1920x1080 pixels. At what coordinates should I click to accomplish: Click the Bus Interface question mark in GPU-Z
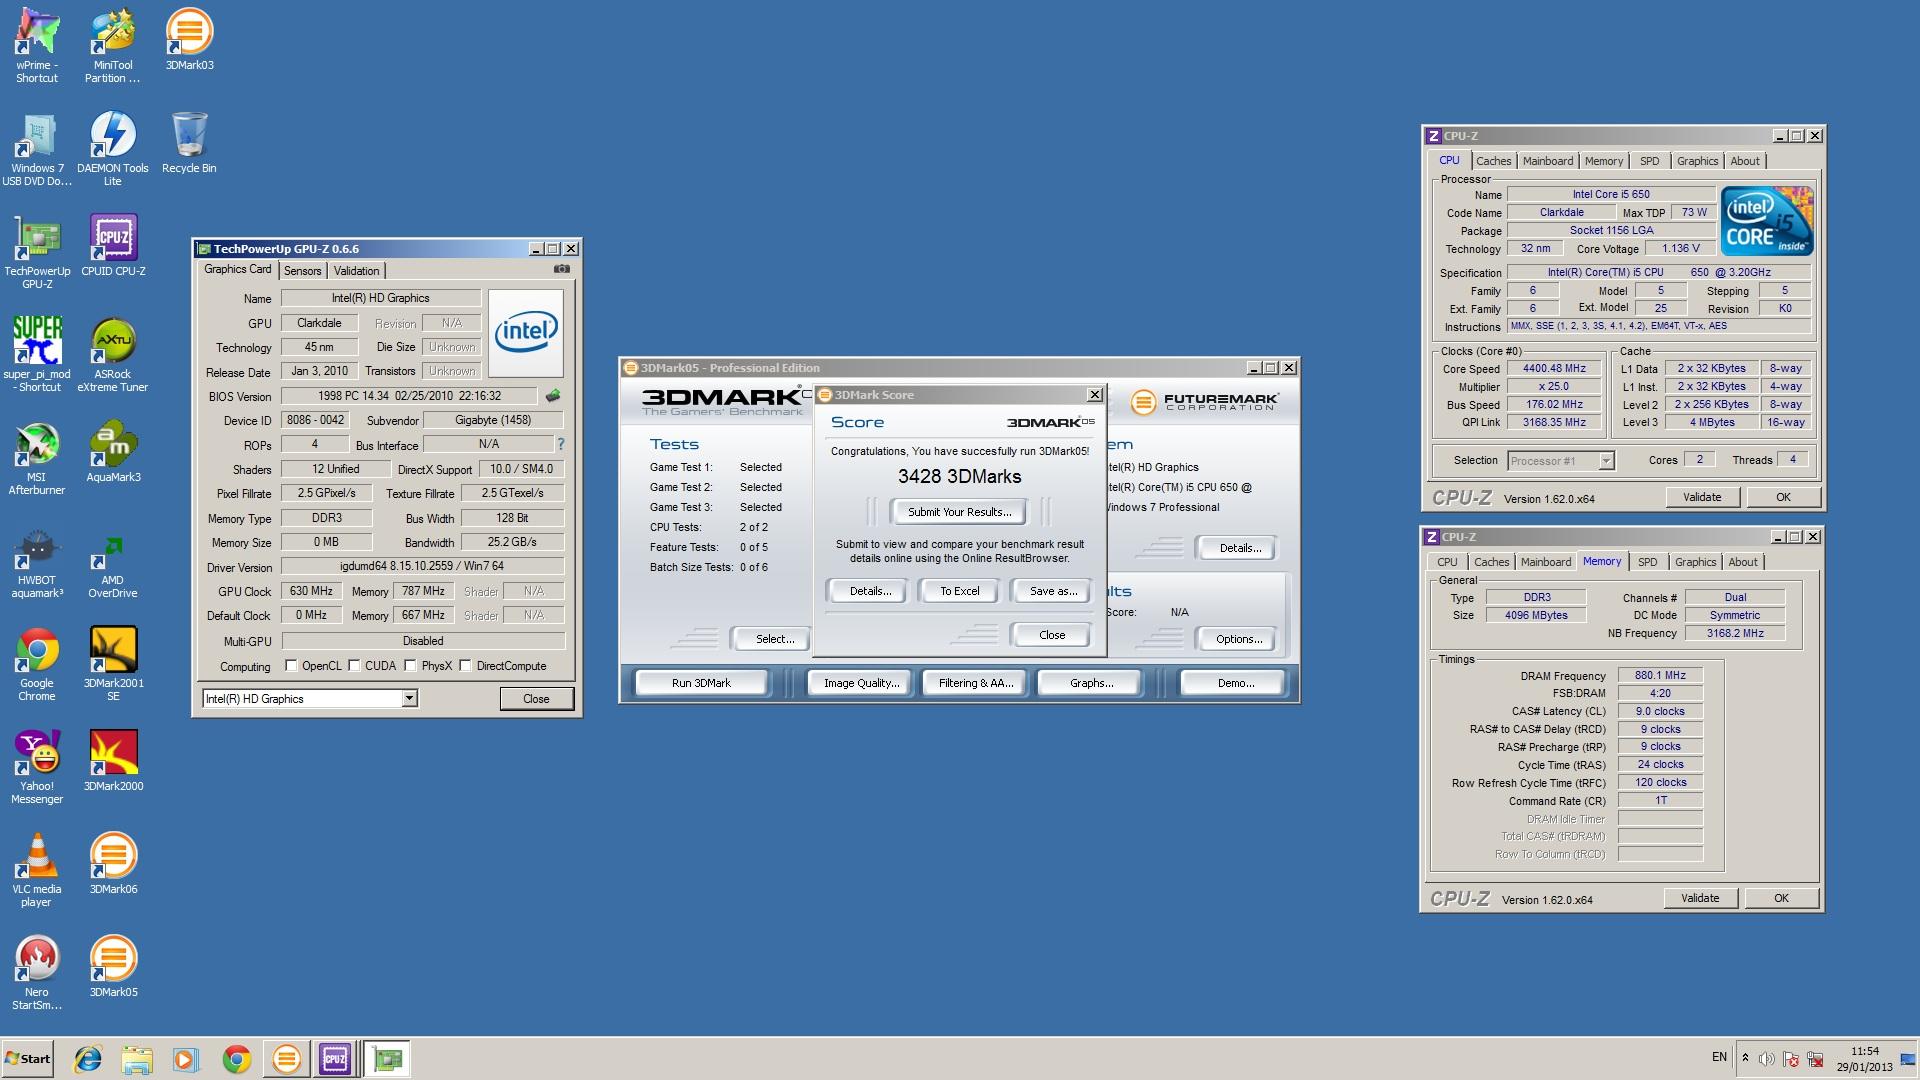pos(560,444)
